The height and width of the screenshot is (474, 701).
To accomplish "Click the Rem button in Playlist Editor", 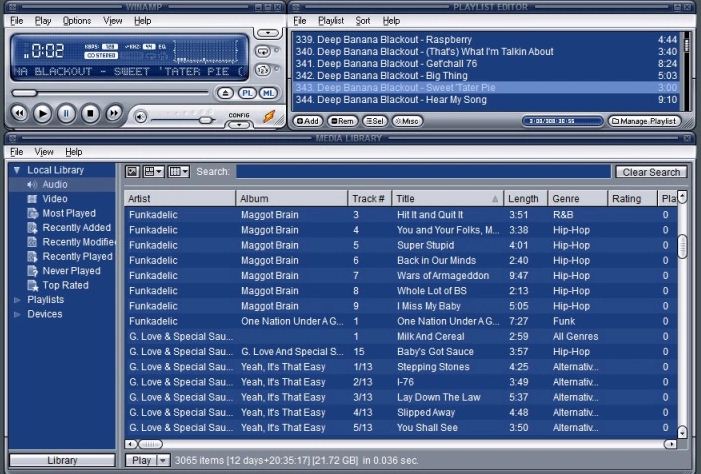I will coord(342,121).
